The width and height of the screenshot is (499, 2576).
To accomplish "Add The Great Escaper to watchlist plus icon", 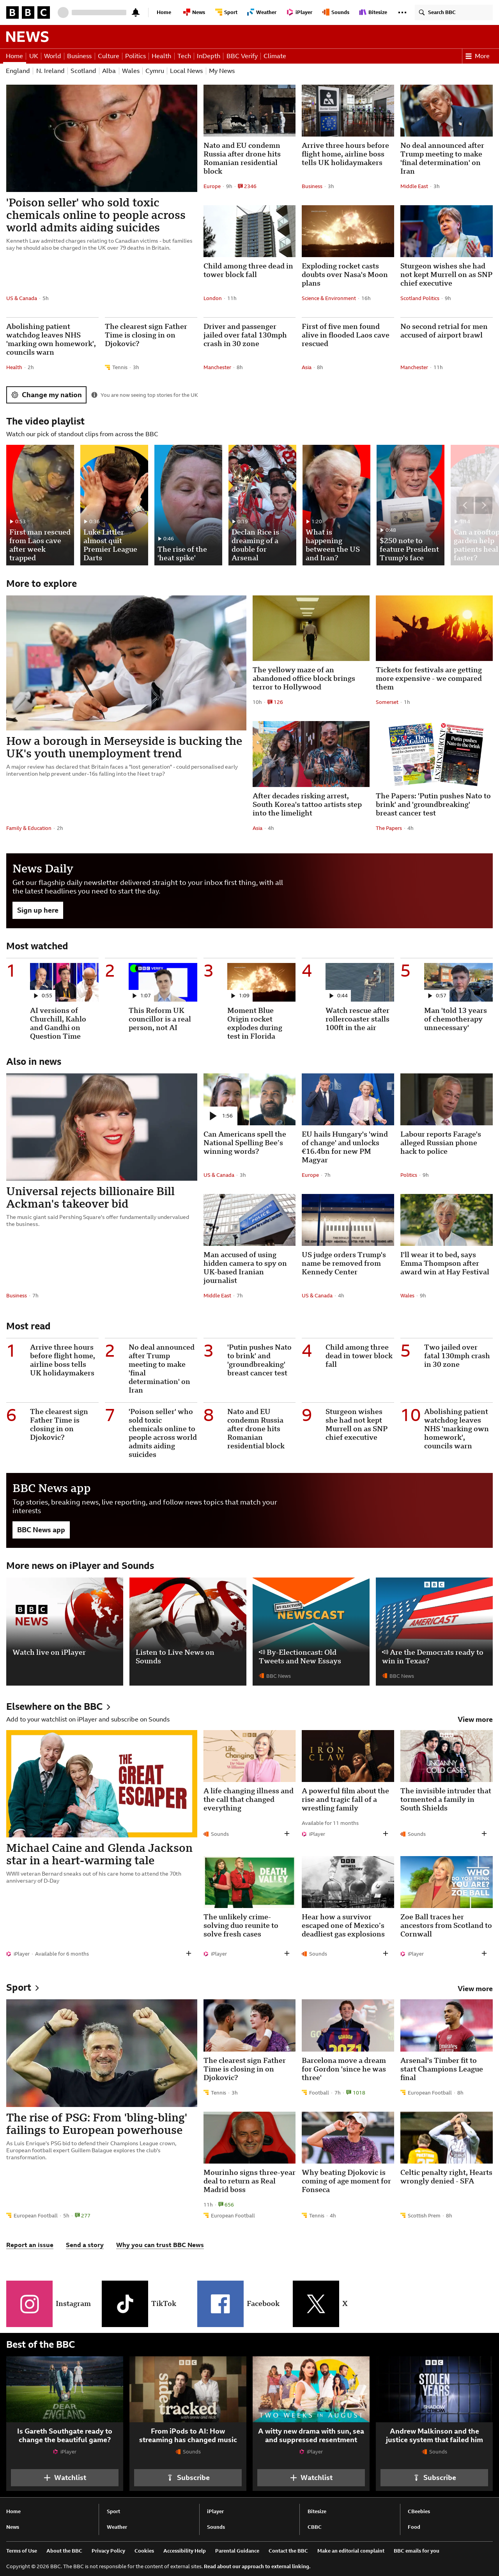I will point(188,1953).
